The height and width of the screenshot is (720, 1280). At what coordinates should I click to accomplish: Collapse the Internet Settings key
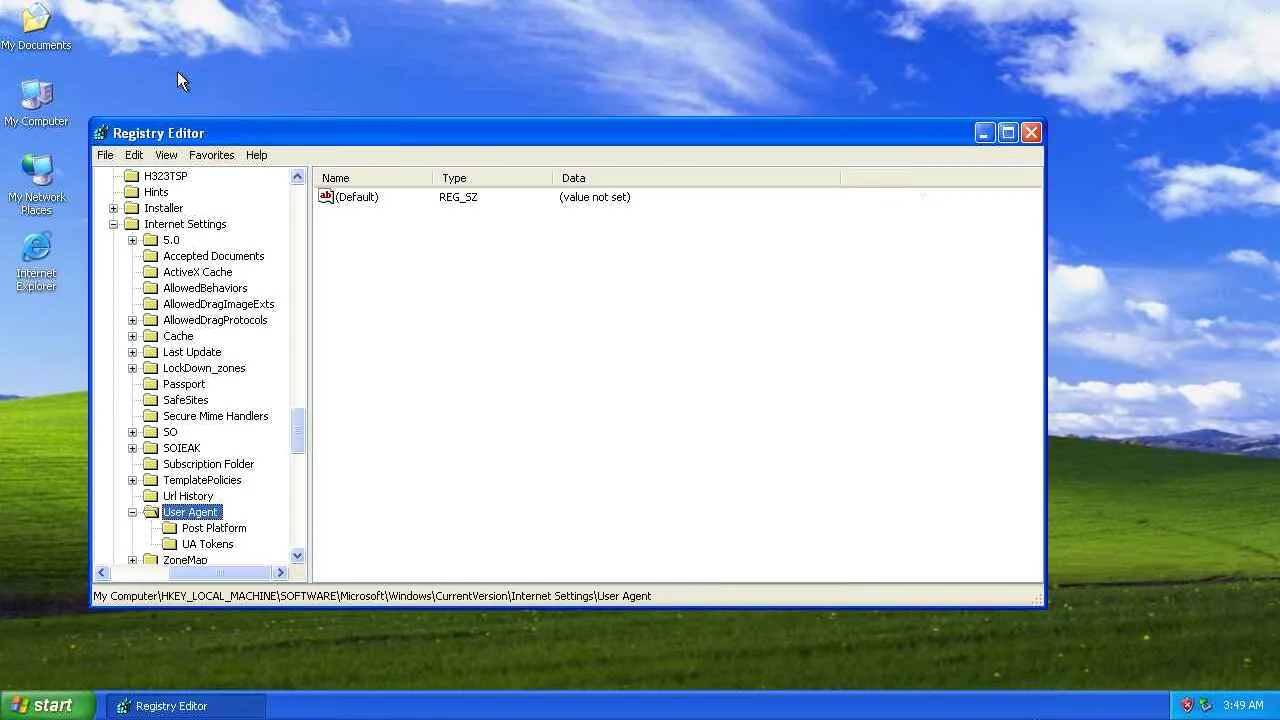click(114, 224)
